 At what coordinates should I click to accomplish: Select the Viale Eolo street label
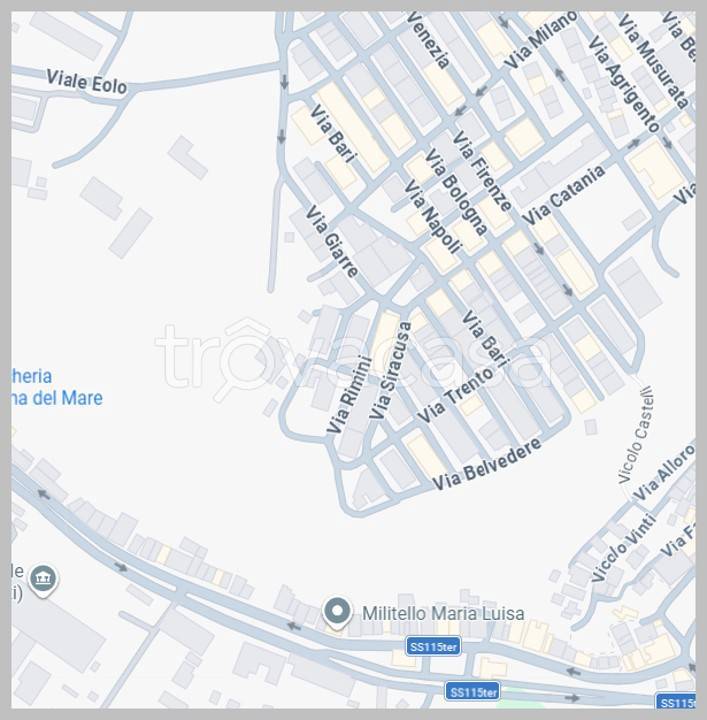[x=86, y=83]
